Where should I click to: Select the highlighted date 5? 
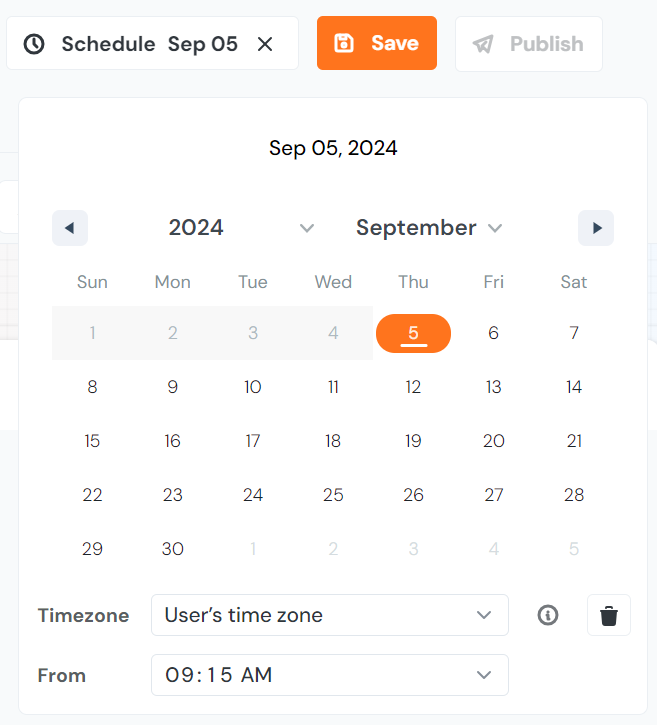[413, 333]
